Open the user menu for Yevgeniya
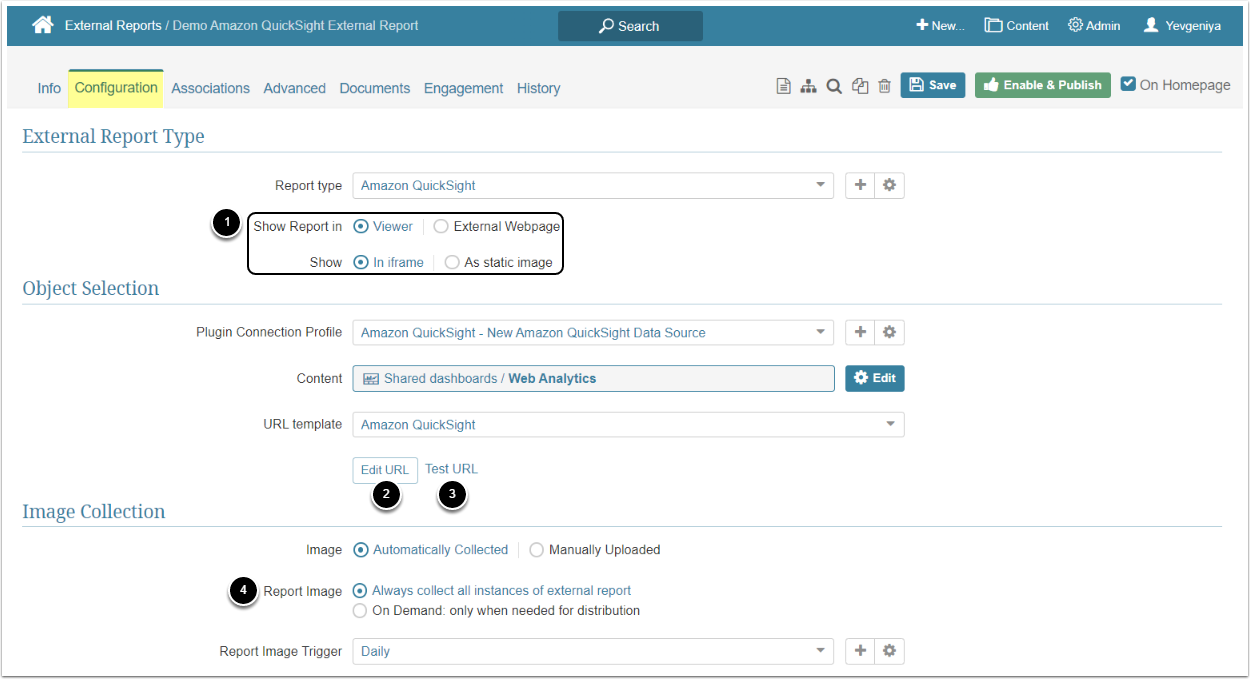 point(1181,26)
